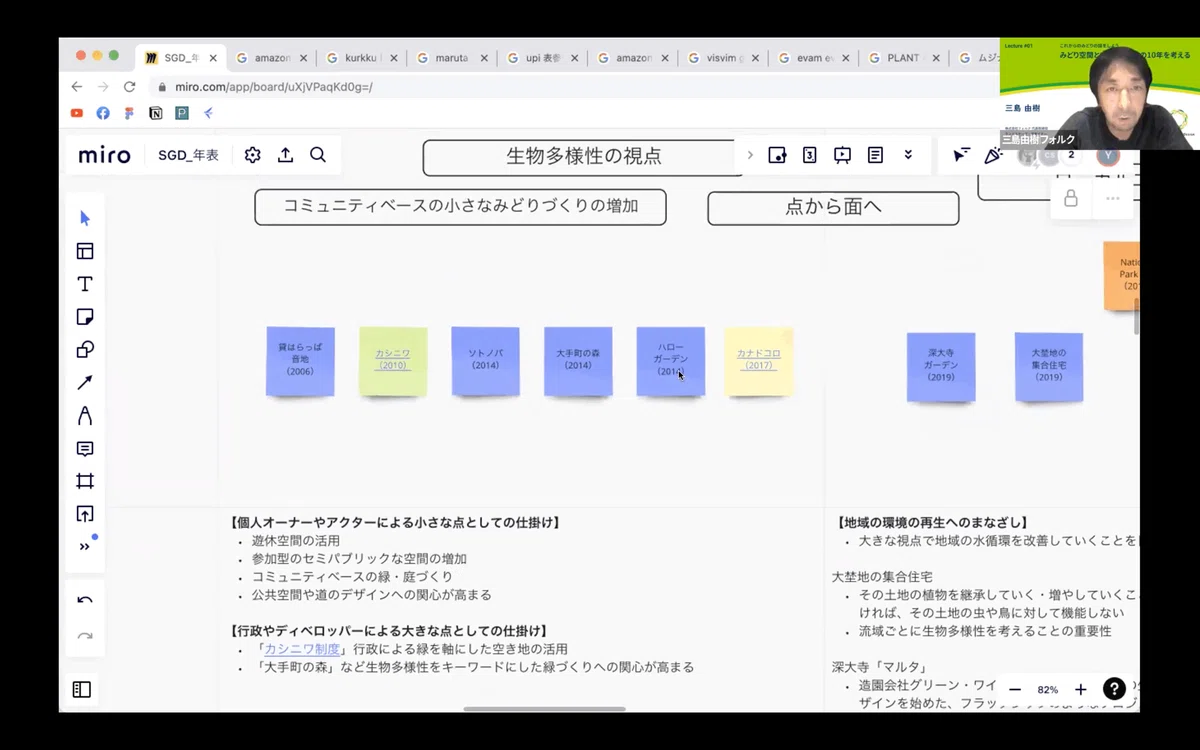Zoom in with the plus button
Screen dimensions: 1200x750
(x=1080, y=690)
